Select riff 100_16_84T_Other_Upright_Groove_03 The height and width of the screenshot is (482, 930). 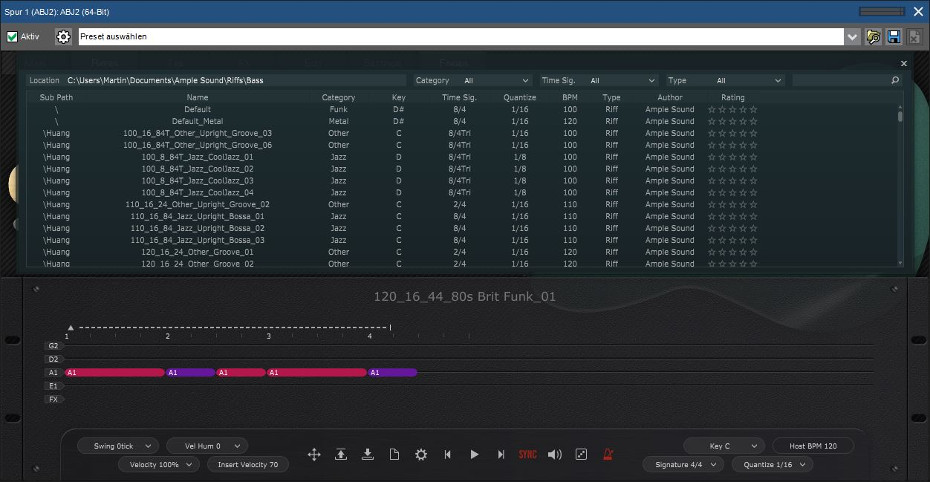pos(461,133)
